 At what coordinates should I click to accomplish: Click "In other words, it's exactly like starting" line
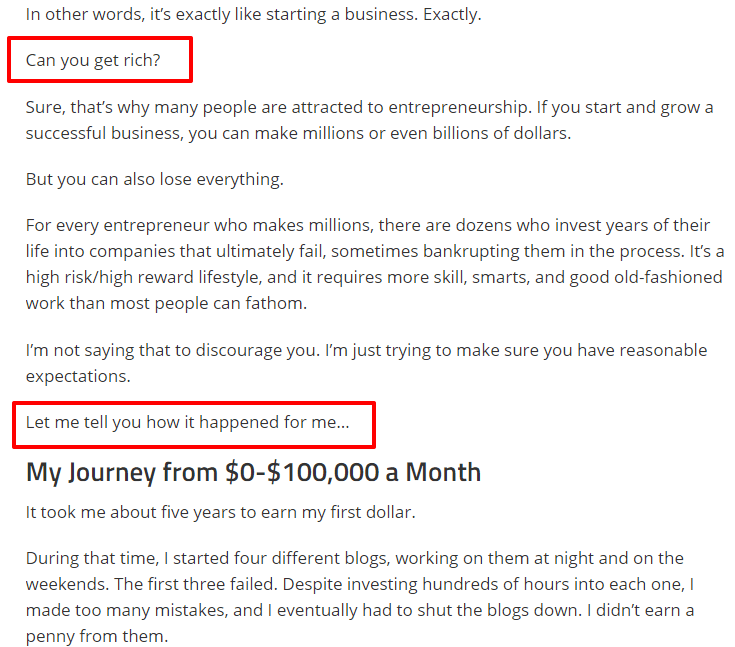point(254,15)
